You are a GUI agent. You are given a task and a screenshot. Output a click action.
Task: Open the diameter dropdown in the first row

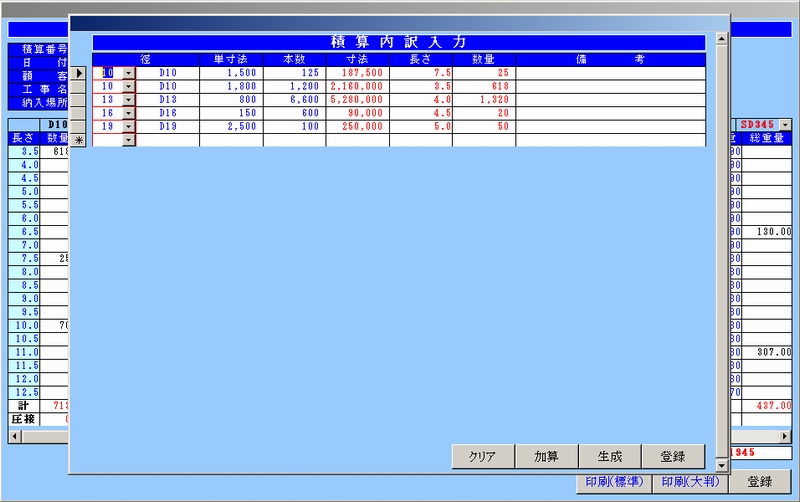point(128,73)
